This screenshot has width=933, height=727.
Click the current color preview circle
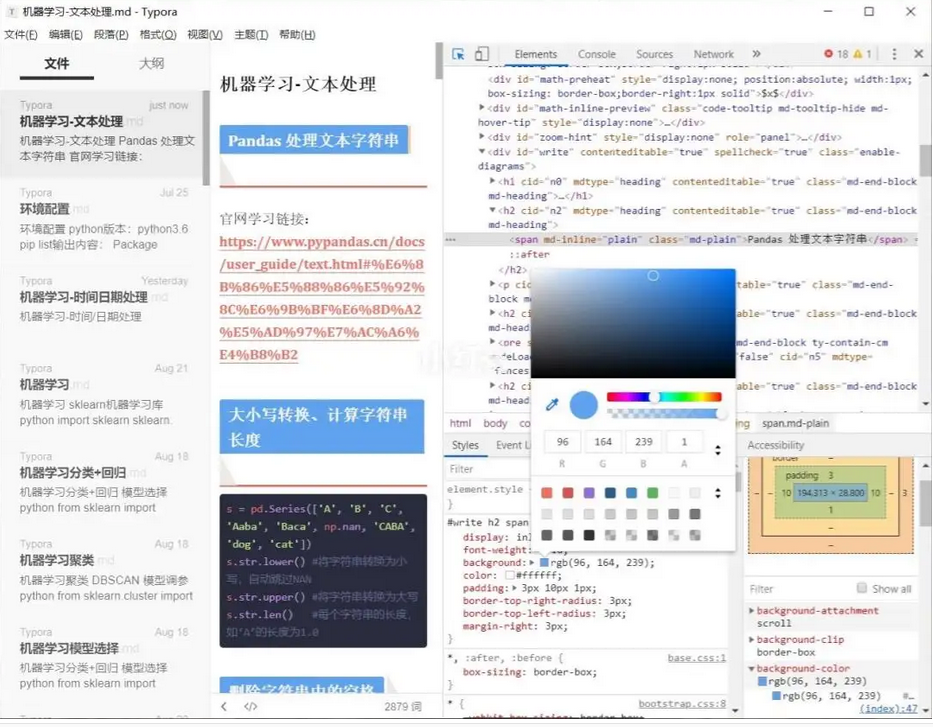pyautogui.click(x=584, y=405)
